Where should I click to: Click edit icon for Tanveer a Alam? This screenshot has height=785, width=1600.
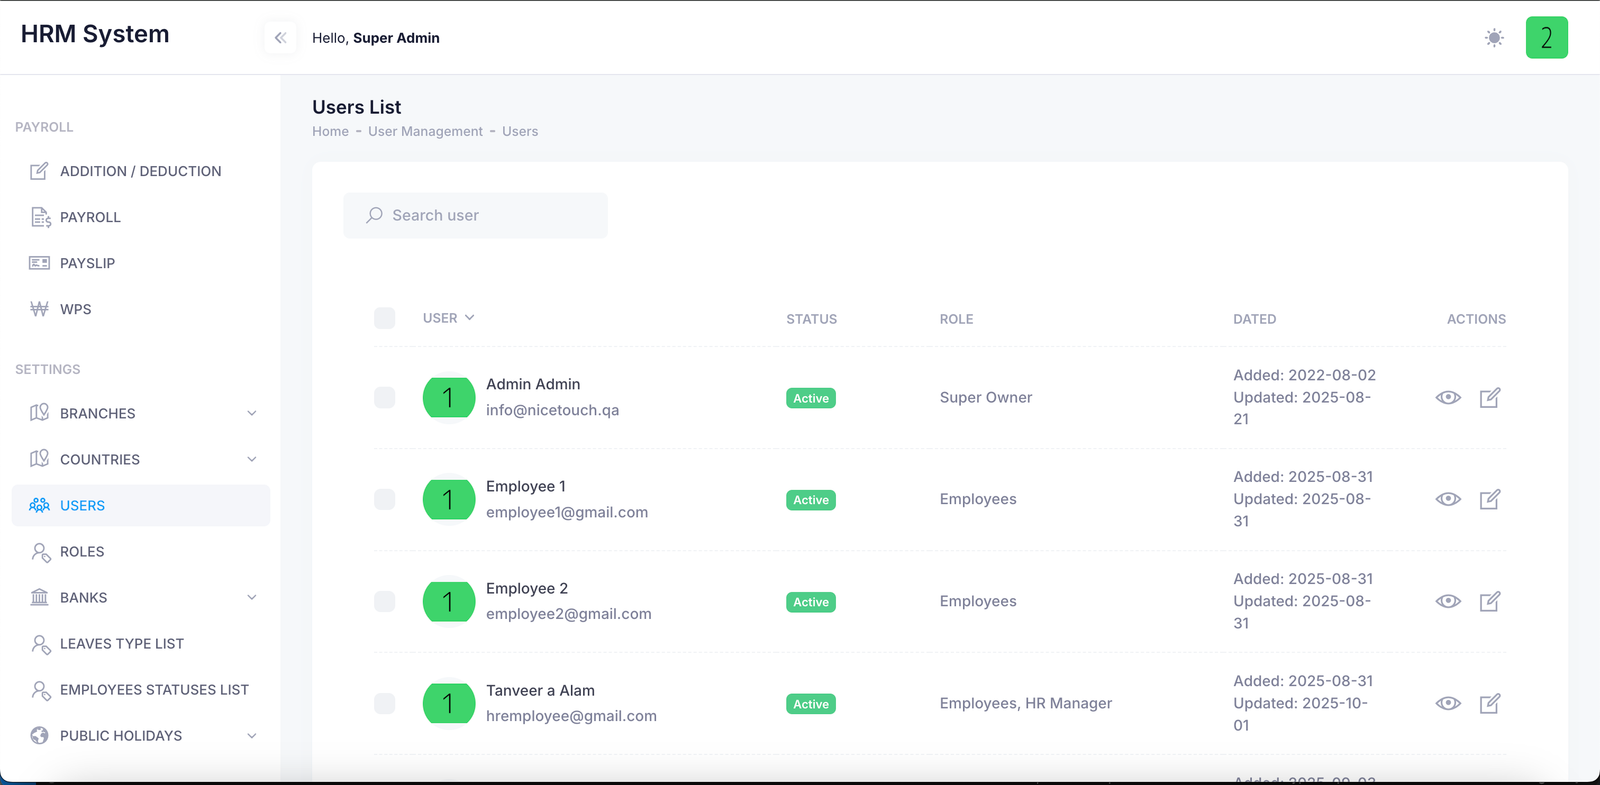click(1489, 704)
